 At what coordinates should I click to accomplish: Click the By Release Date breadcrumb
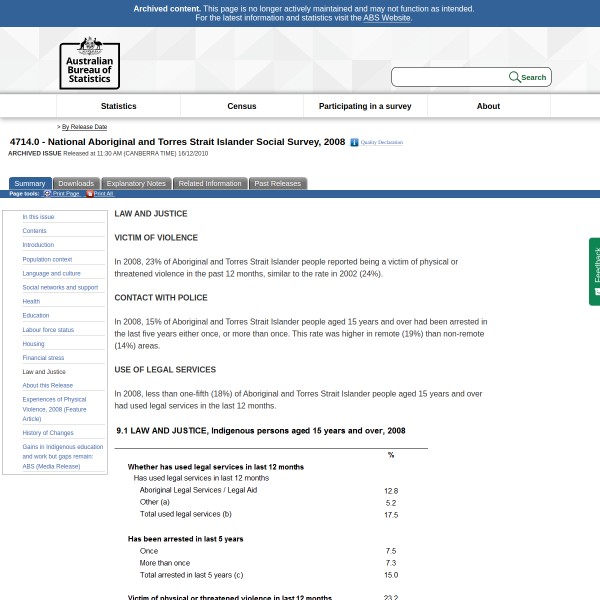click(84, 127)
